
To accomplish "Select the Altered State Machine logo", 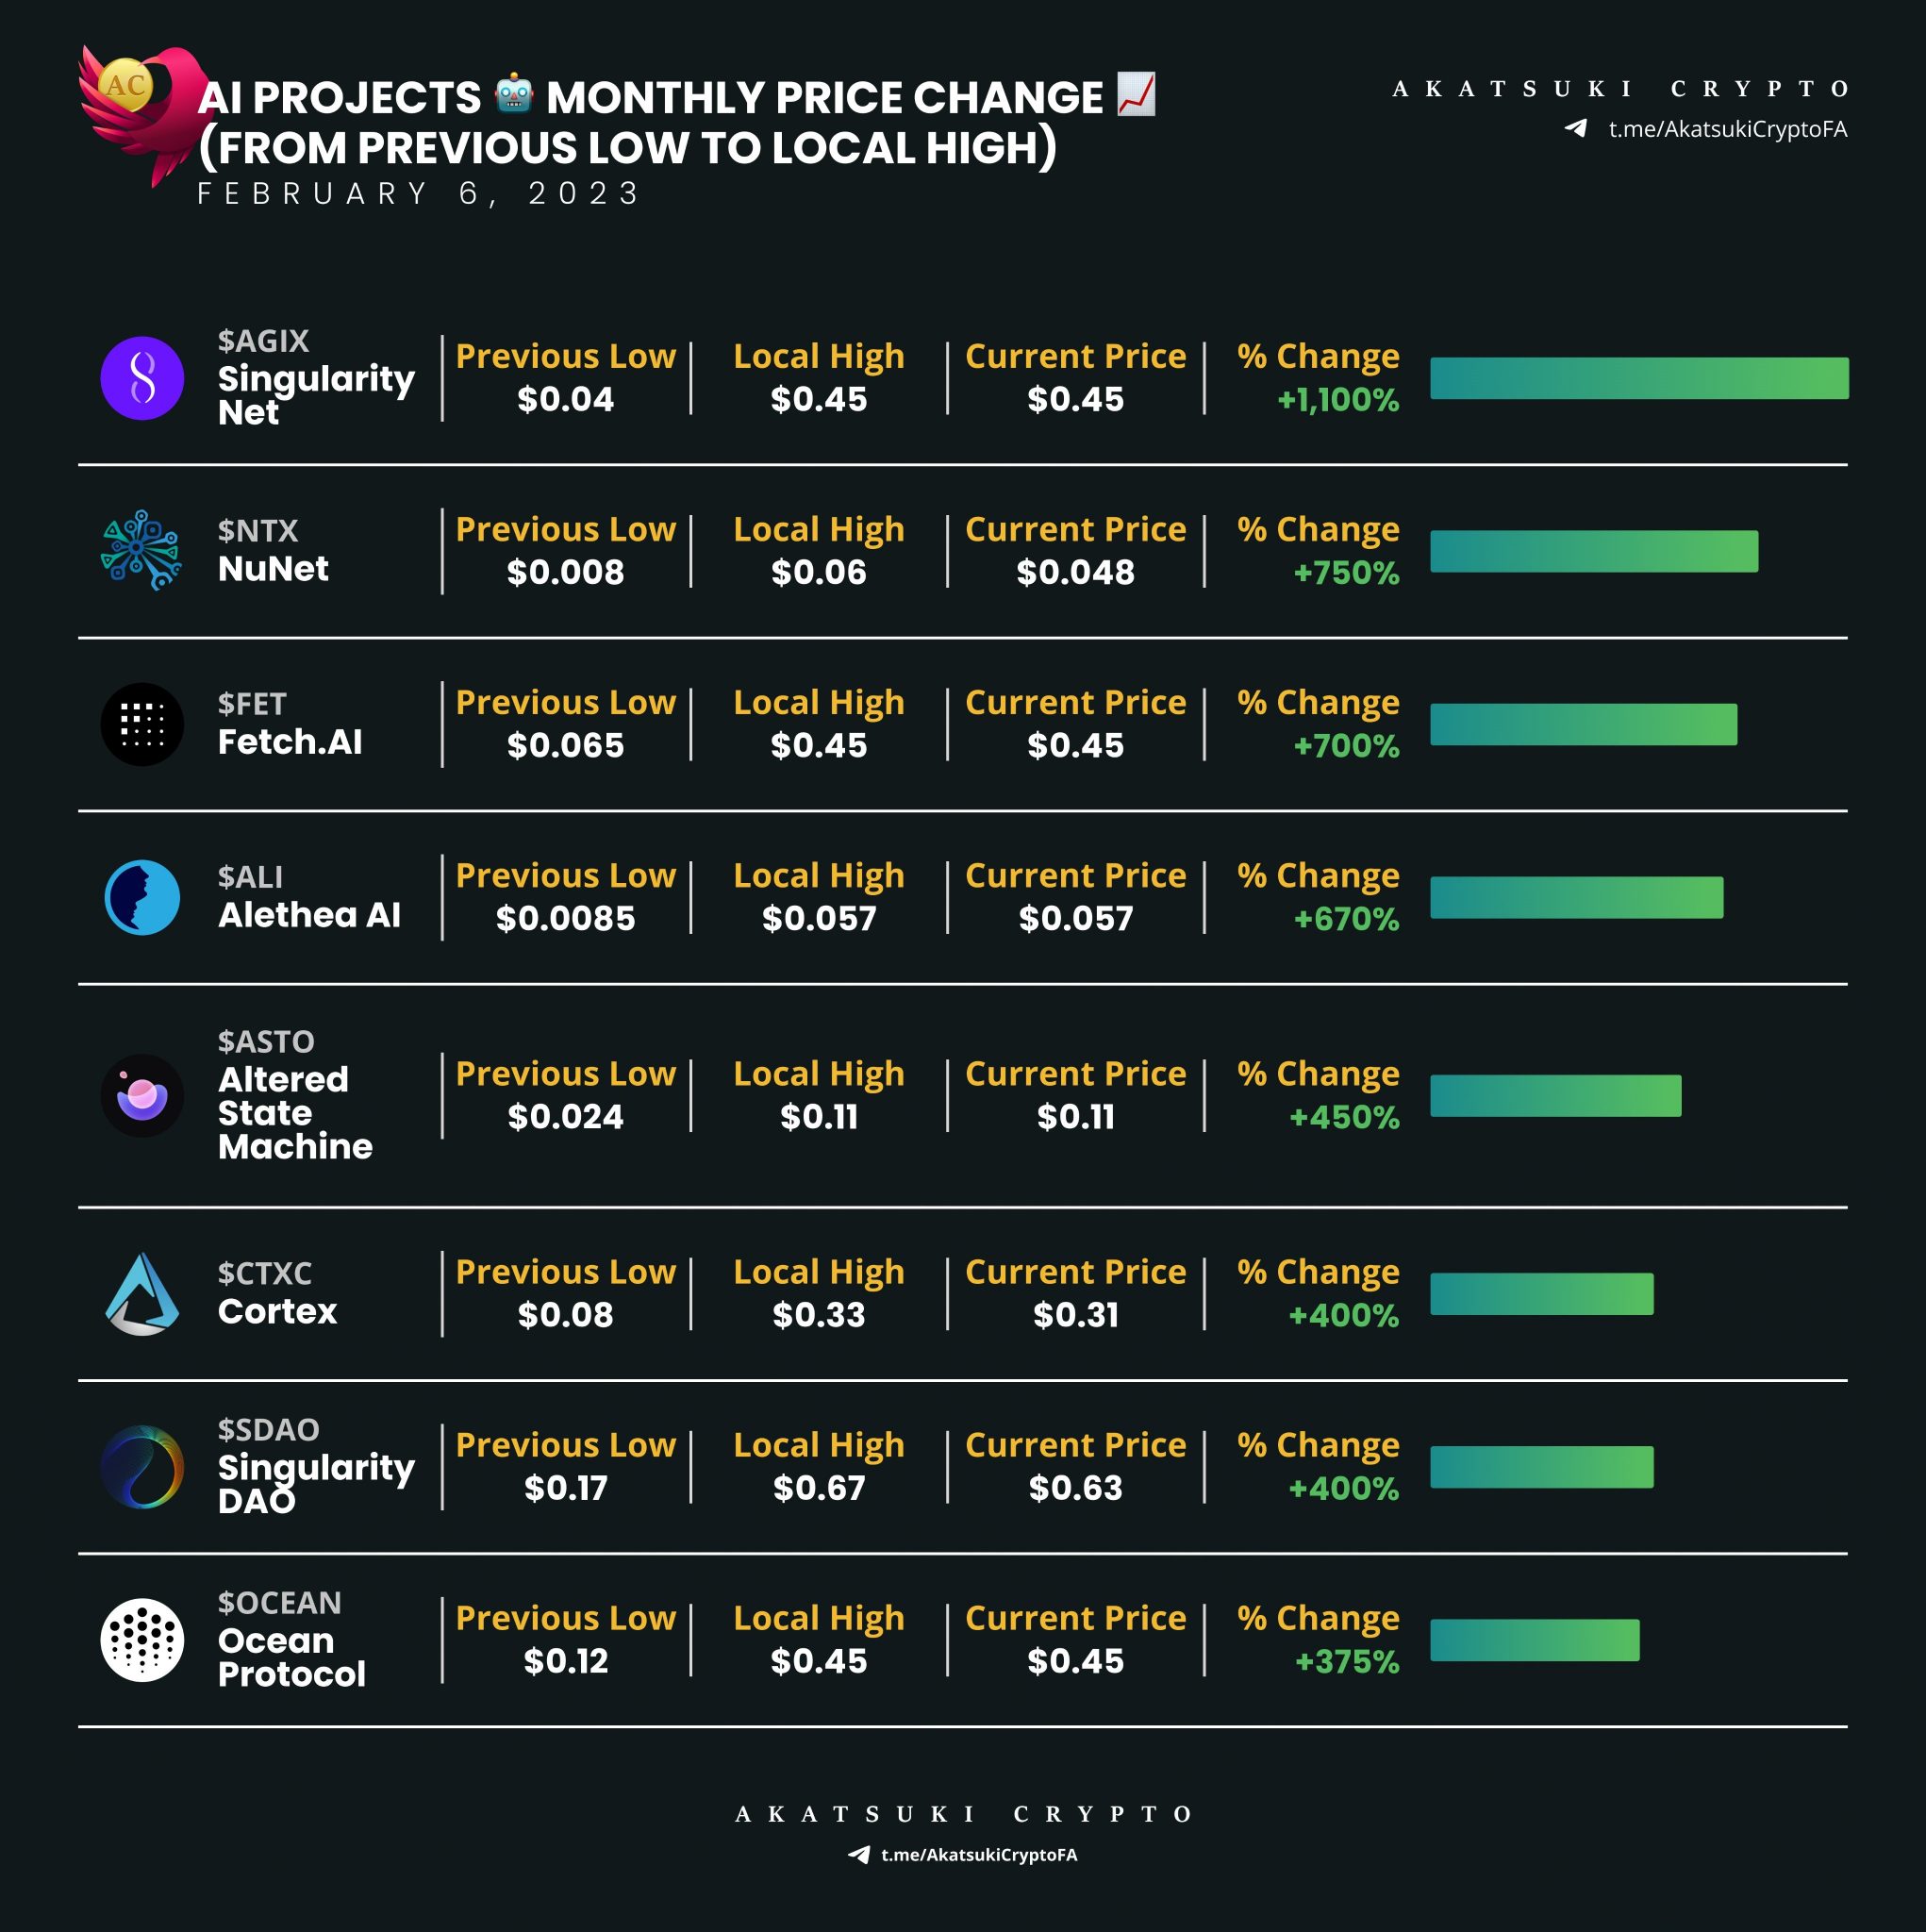I will 142,1095.
